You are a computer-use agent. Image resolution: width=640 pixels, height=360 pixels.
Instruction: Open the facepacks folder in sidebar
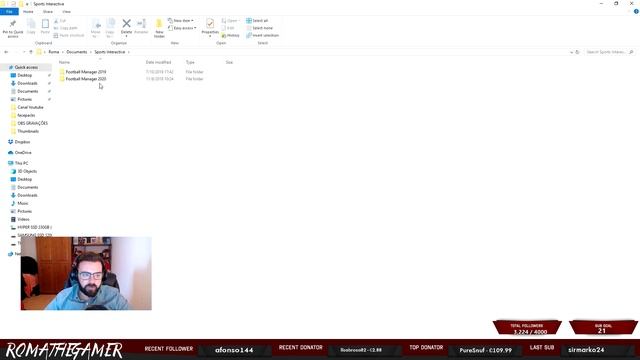click(26, 116)
